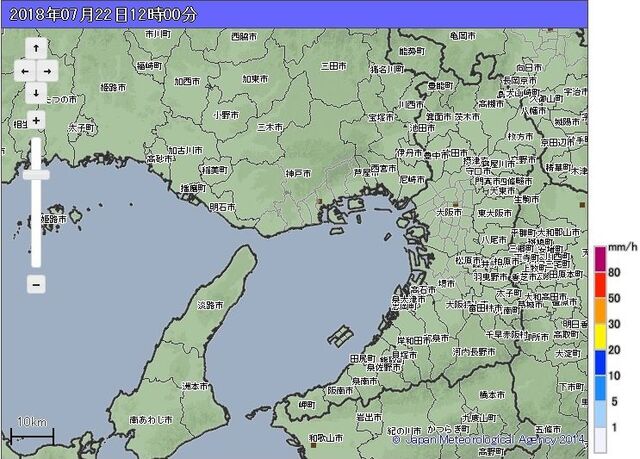
Task: Pan the map up with the up arrow
Action: (x=36, y=49)
